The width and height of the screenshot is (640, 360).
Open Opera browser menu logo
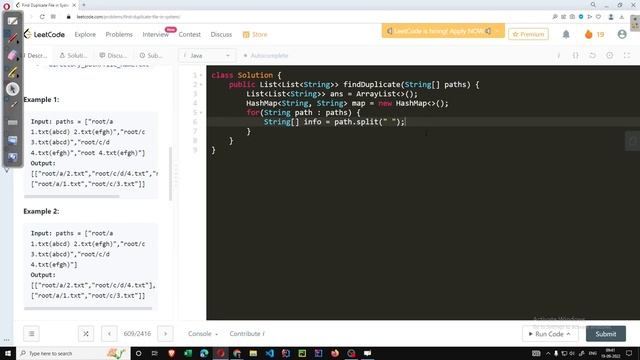coord(6,6)
